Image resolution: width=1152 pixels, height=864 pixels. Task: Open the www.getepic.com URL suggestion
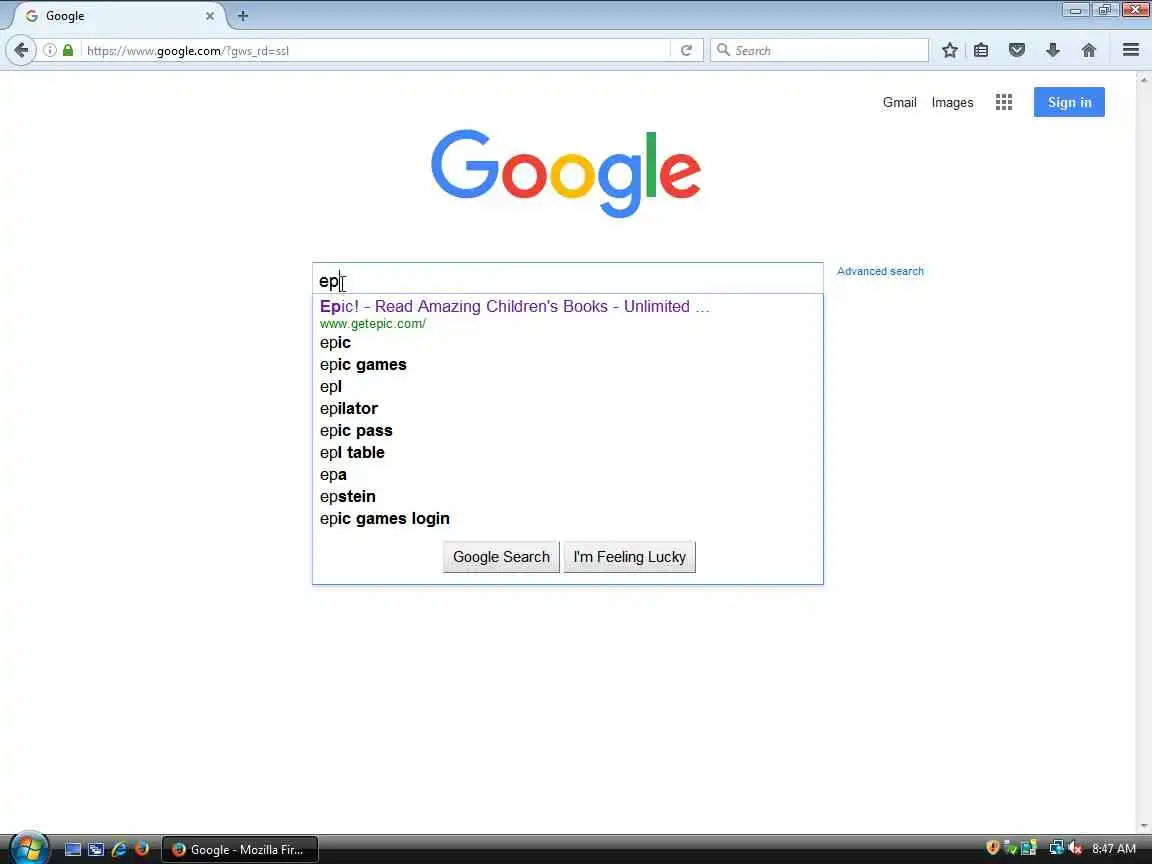click(x=372, y=324)
